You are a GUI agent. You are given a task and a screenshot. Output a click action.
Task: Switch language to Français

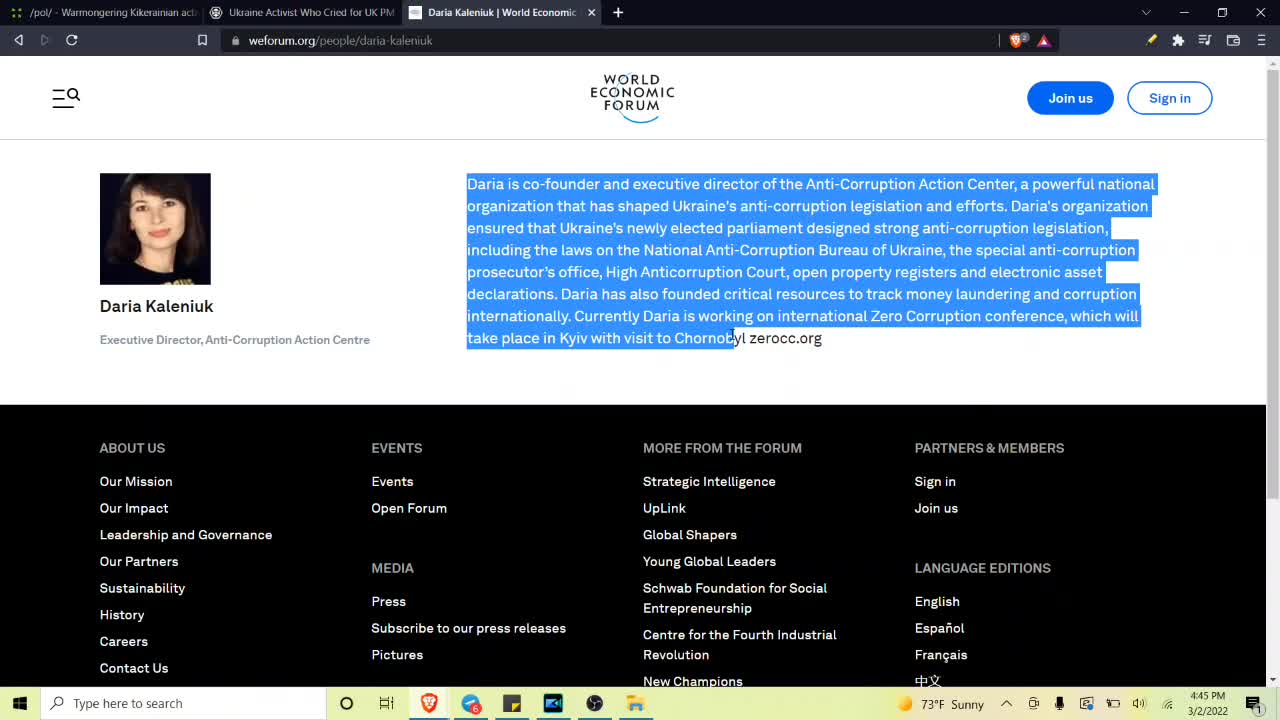pos(941,655)
